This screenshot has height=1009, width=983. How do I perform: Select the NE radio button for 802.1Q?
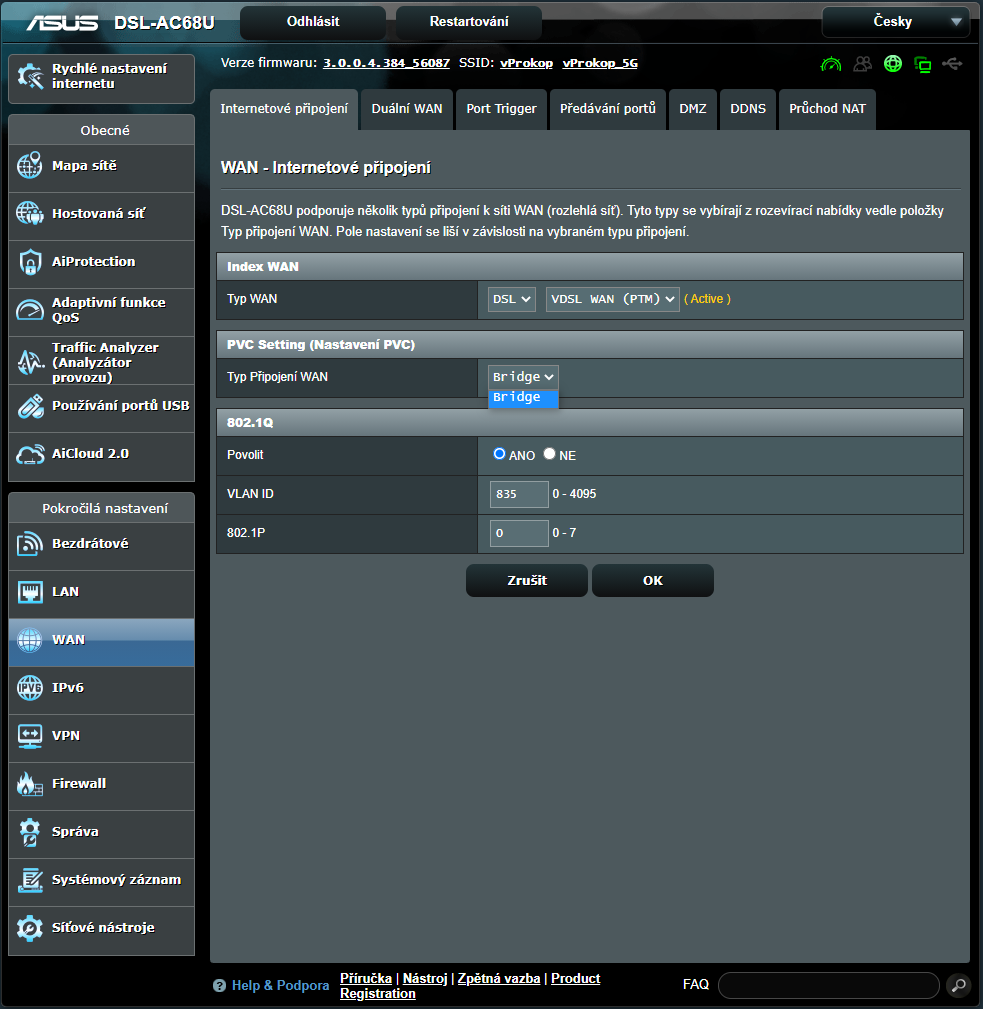(549, 454)
